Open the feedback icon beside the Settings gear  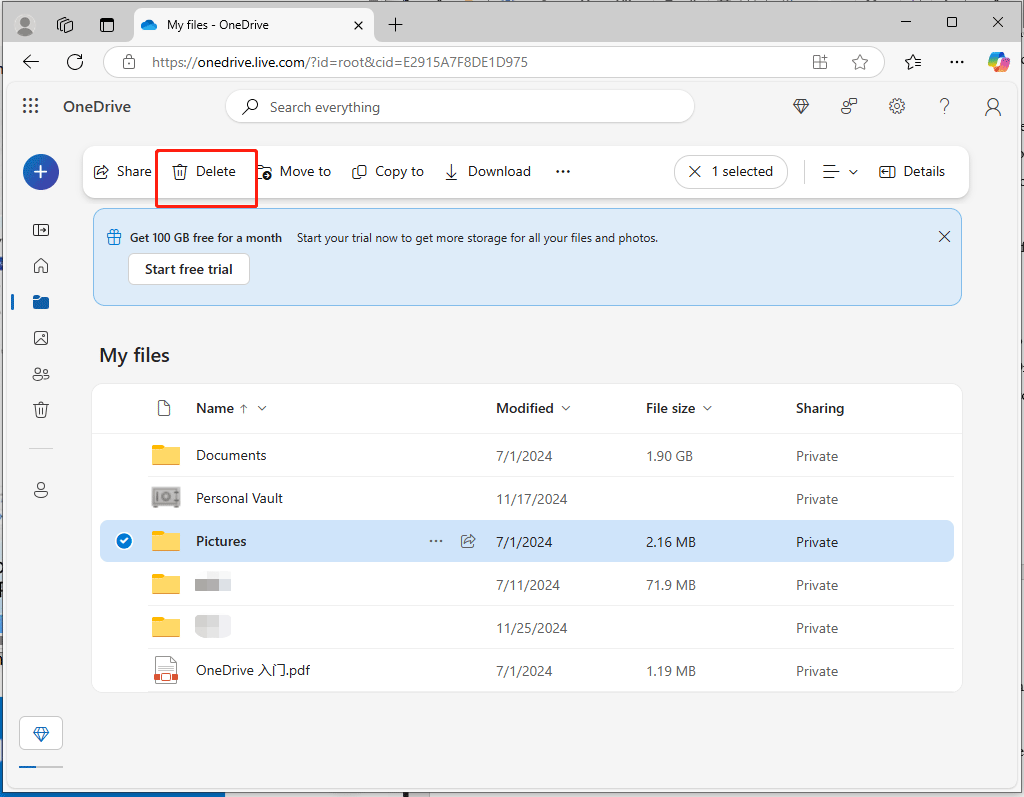point(849,106)
